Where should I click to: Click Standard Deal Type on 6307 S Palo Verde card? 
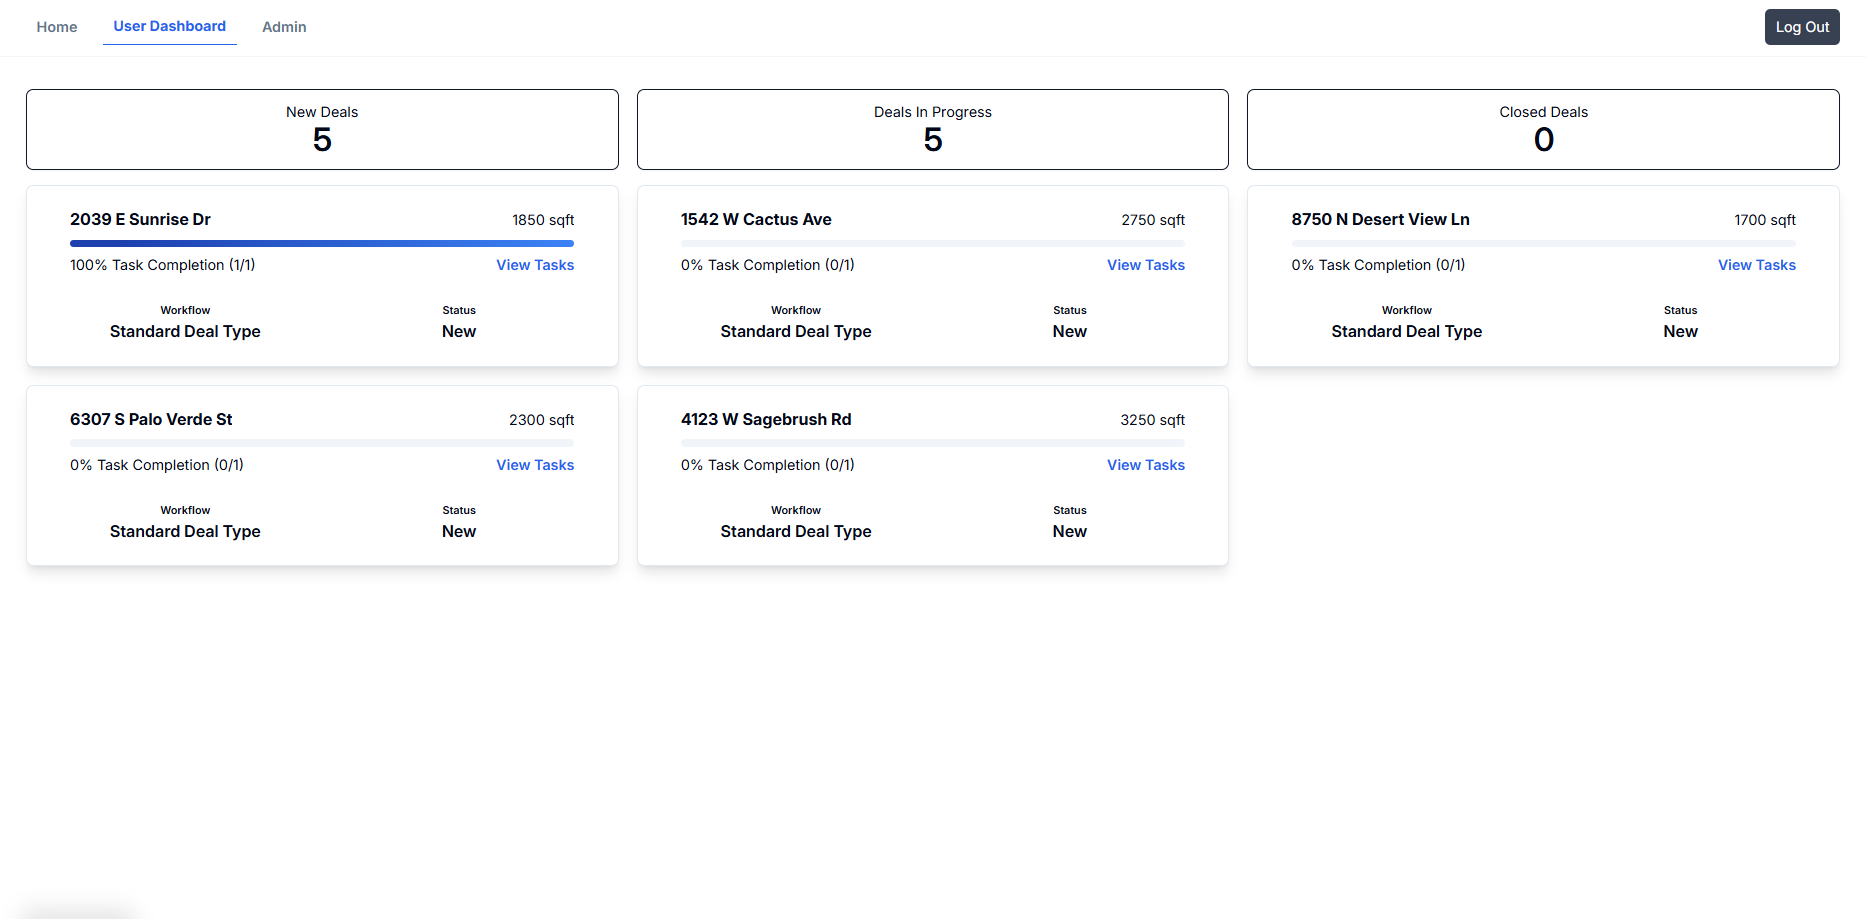coord(185,531)
